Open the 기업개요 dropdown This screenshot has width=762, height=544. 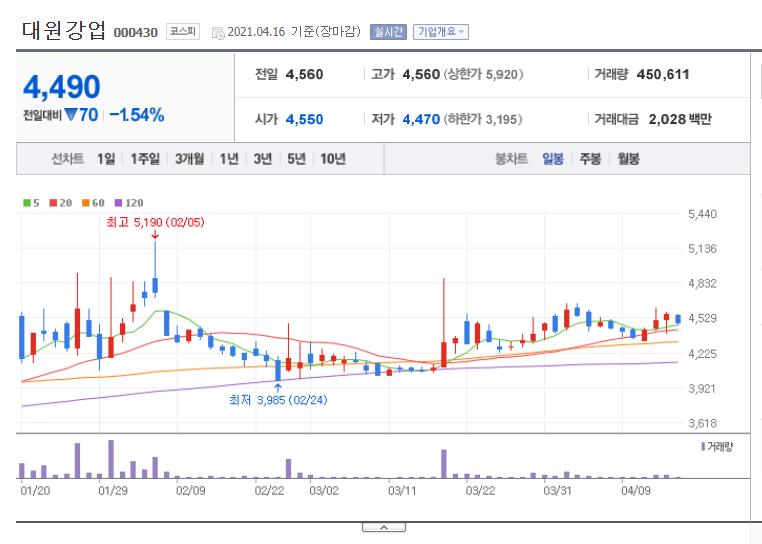(441, 32)
